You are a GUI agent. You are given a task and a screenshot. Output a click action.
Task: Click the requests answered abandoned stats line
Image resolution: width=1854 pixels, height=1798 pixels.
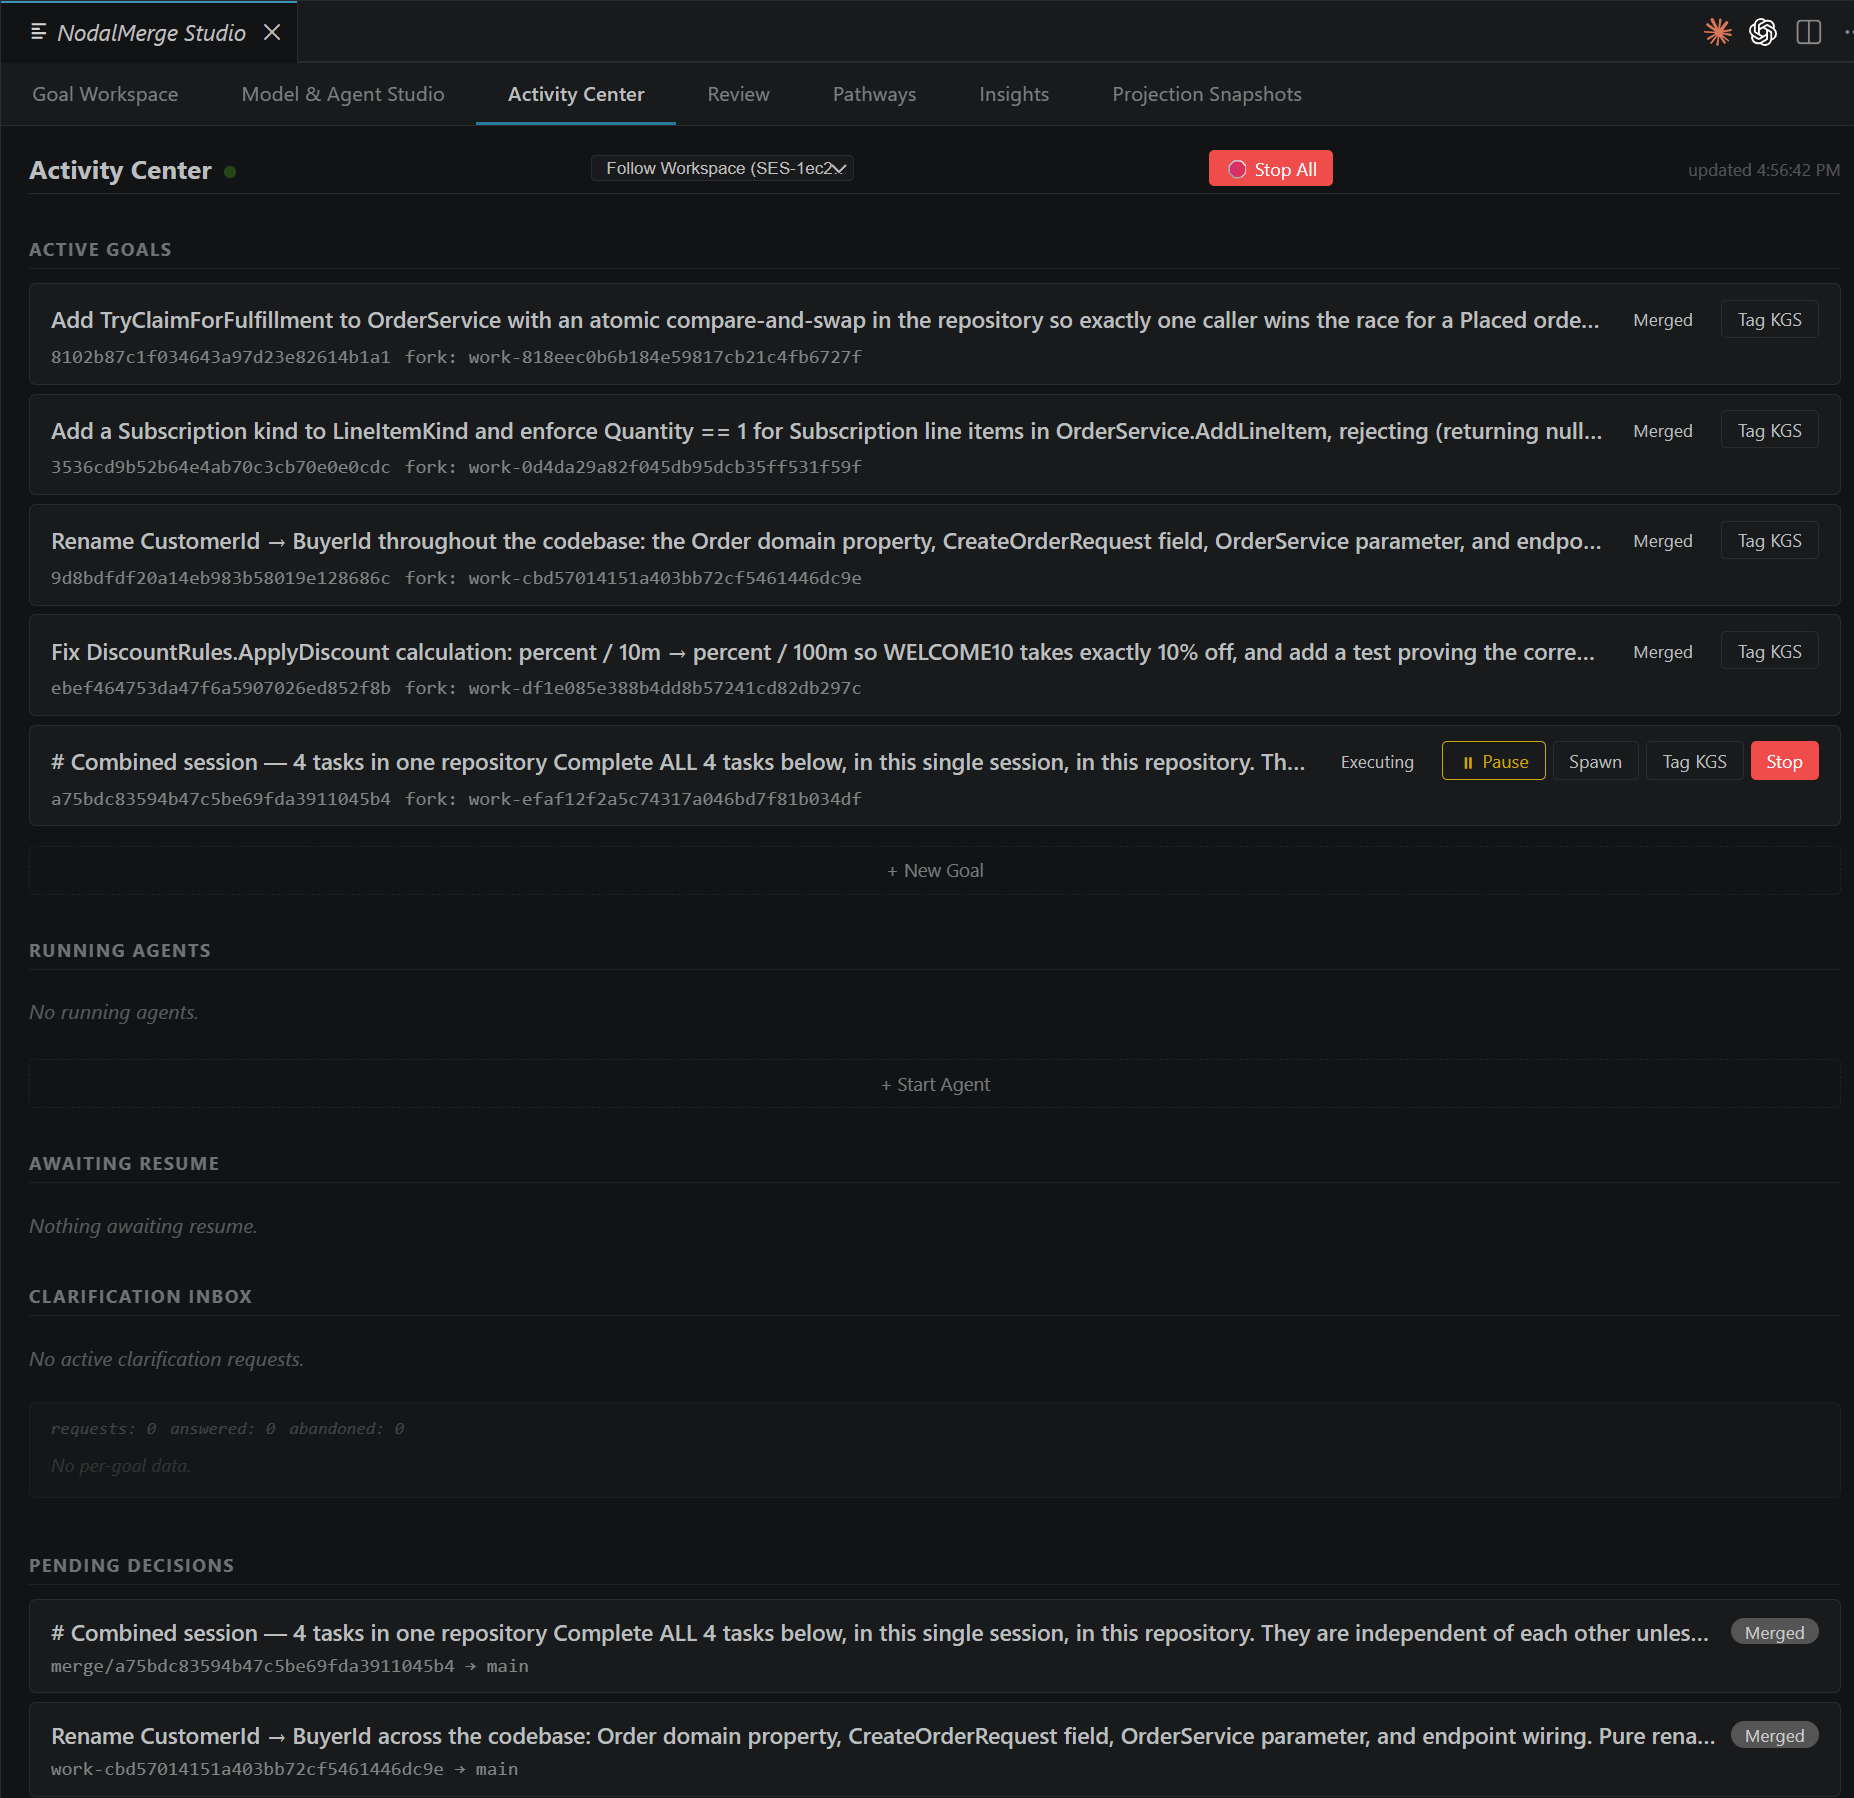(228, 1428)
